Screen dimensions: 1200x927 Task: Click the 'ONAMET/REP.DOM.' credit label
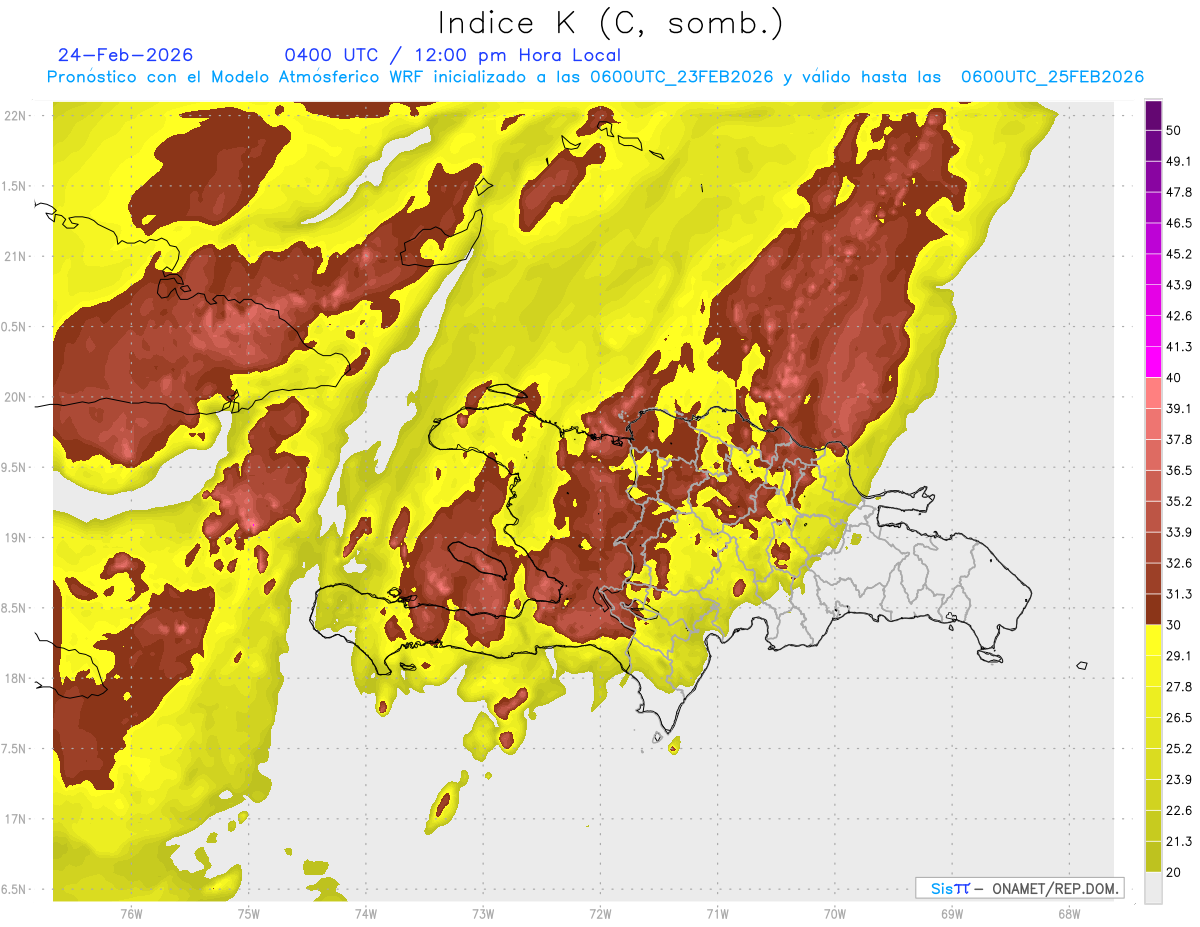(x=1056, y=888)
